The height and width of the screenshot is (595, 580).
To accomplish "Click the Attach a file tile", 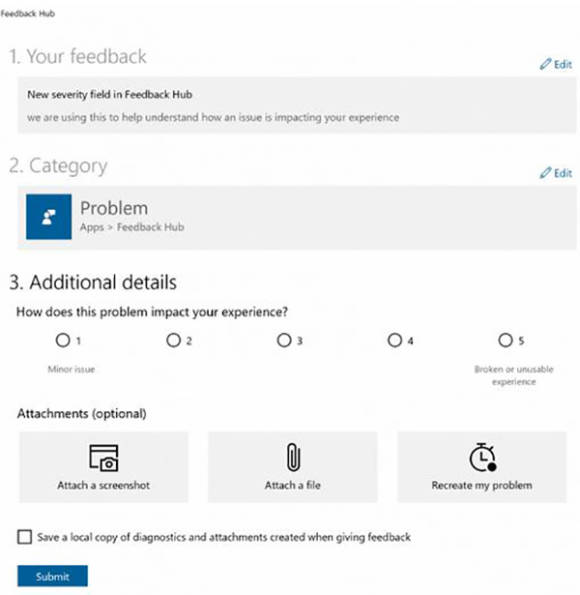I will pyautogui.click(x=293, y=467).
